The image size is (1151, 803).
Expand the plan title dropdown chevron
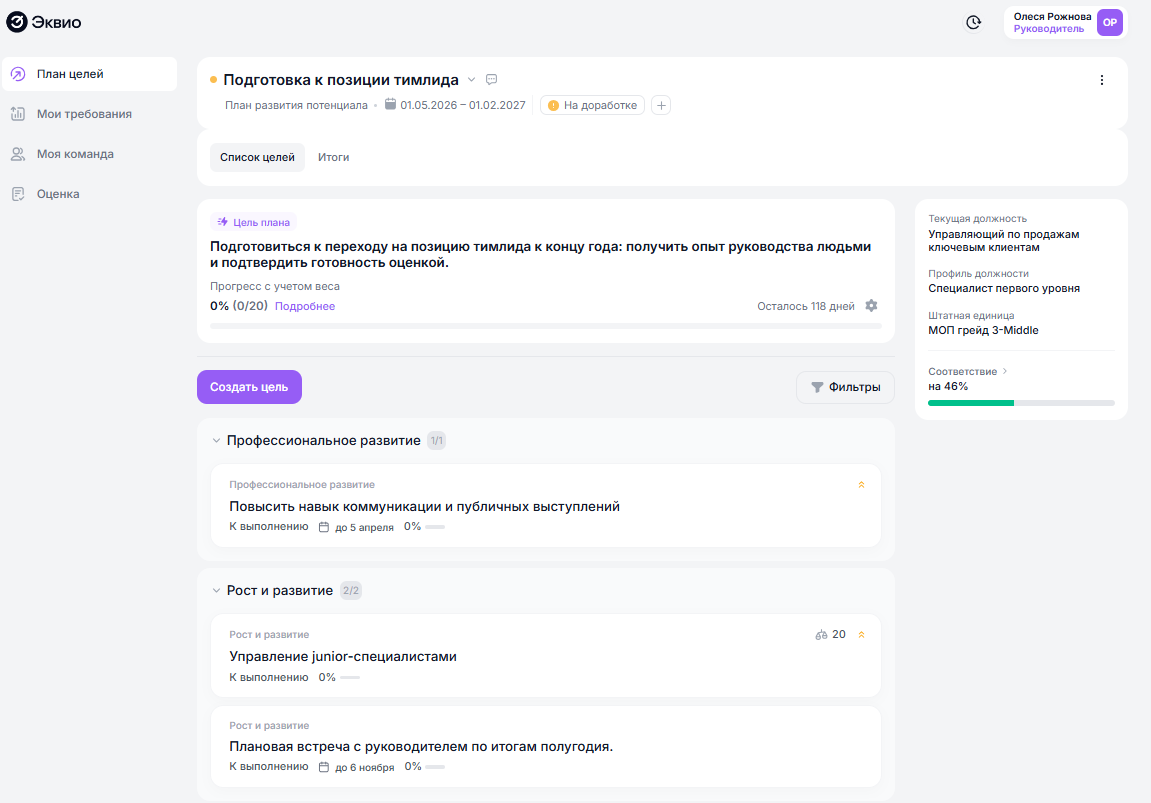pos(471,79)
